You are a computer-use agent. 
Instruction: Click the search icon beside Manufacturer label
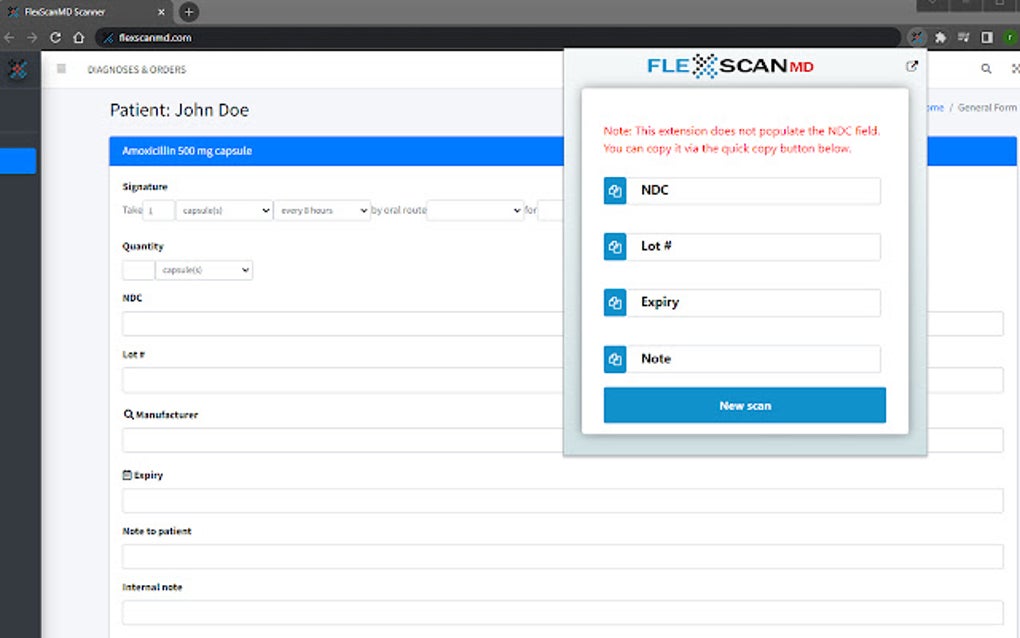pos(127,413)
